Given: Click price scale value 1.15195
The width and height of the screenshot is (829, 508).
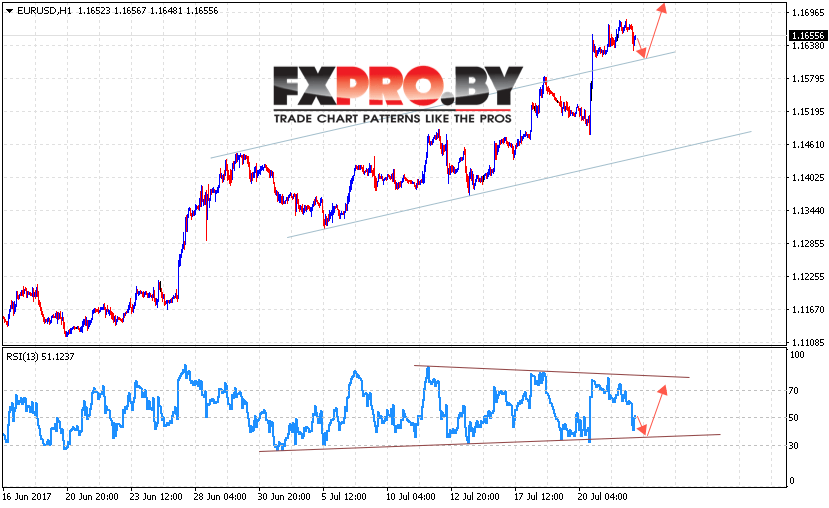Looking at the screenshot, I should pos(808,112).
